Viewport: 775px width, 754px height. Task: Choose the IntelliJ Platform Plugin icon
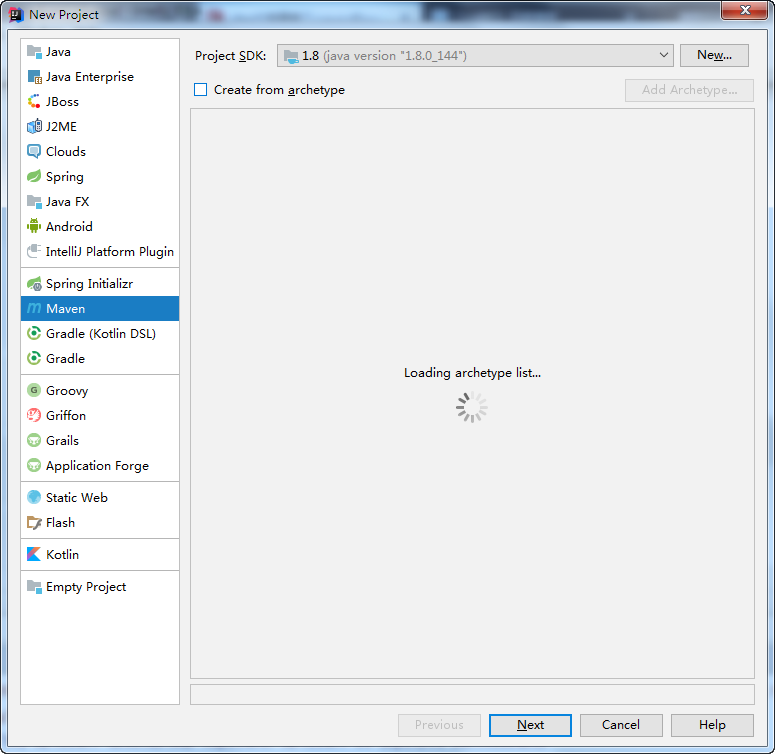pyautogui.click(x=34, y=251)
